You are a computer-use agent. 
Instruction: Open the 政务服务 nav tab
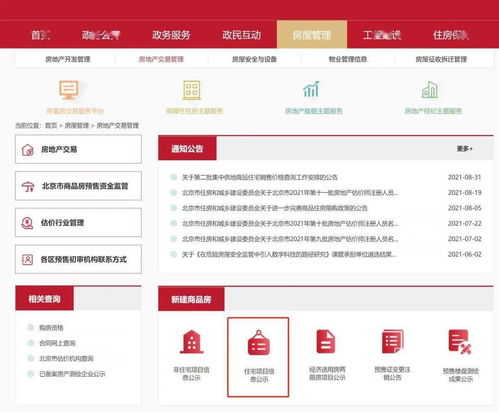(x=171, y=35)
